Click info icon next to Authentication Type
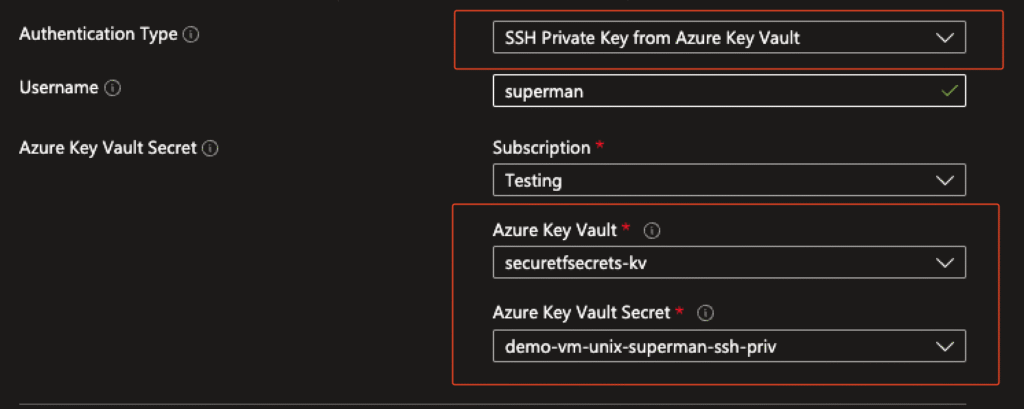The image size is (1024, 409). click(191, 35)
